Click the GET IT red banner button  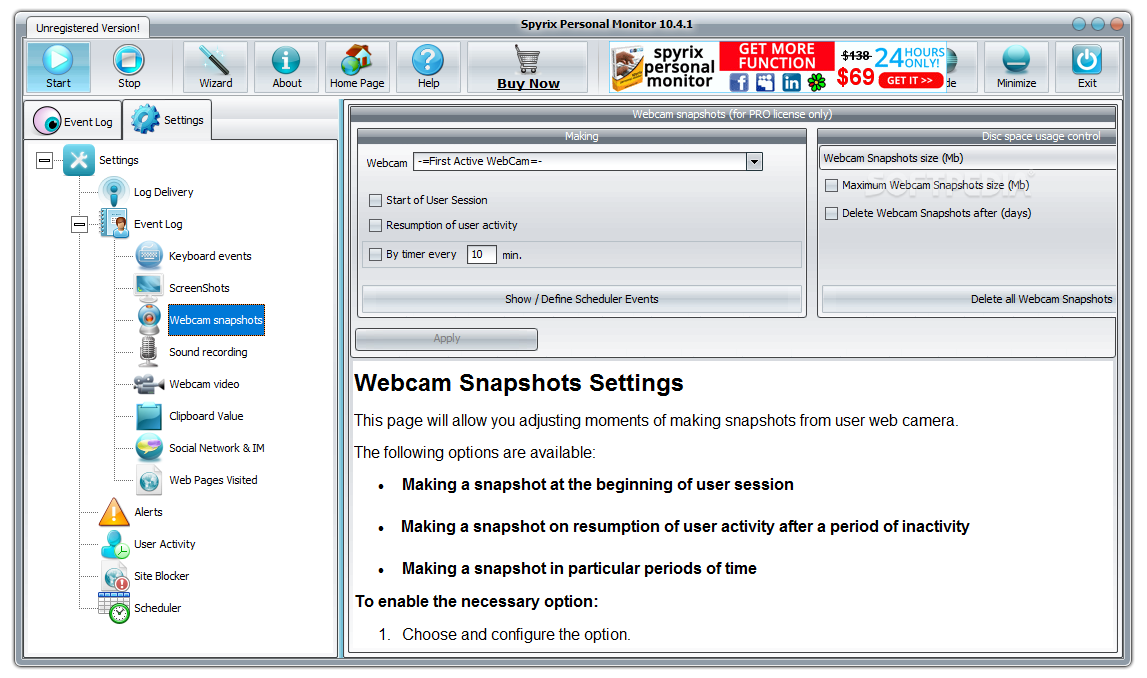(x=910, y=80)
